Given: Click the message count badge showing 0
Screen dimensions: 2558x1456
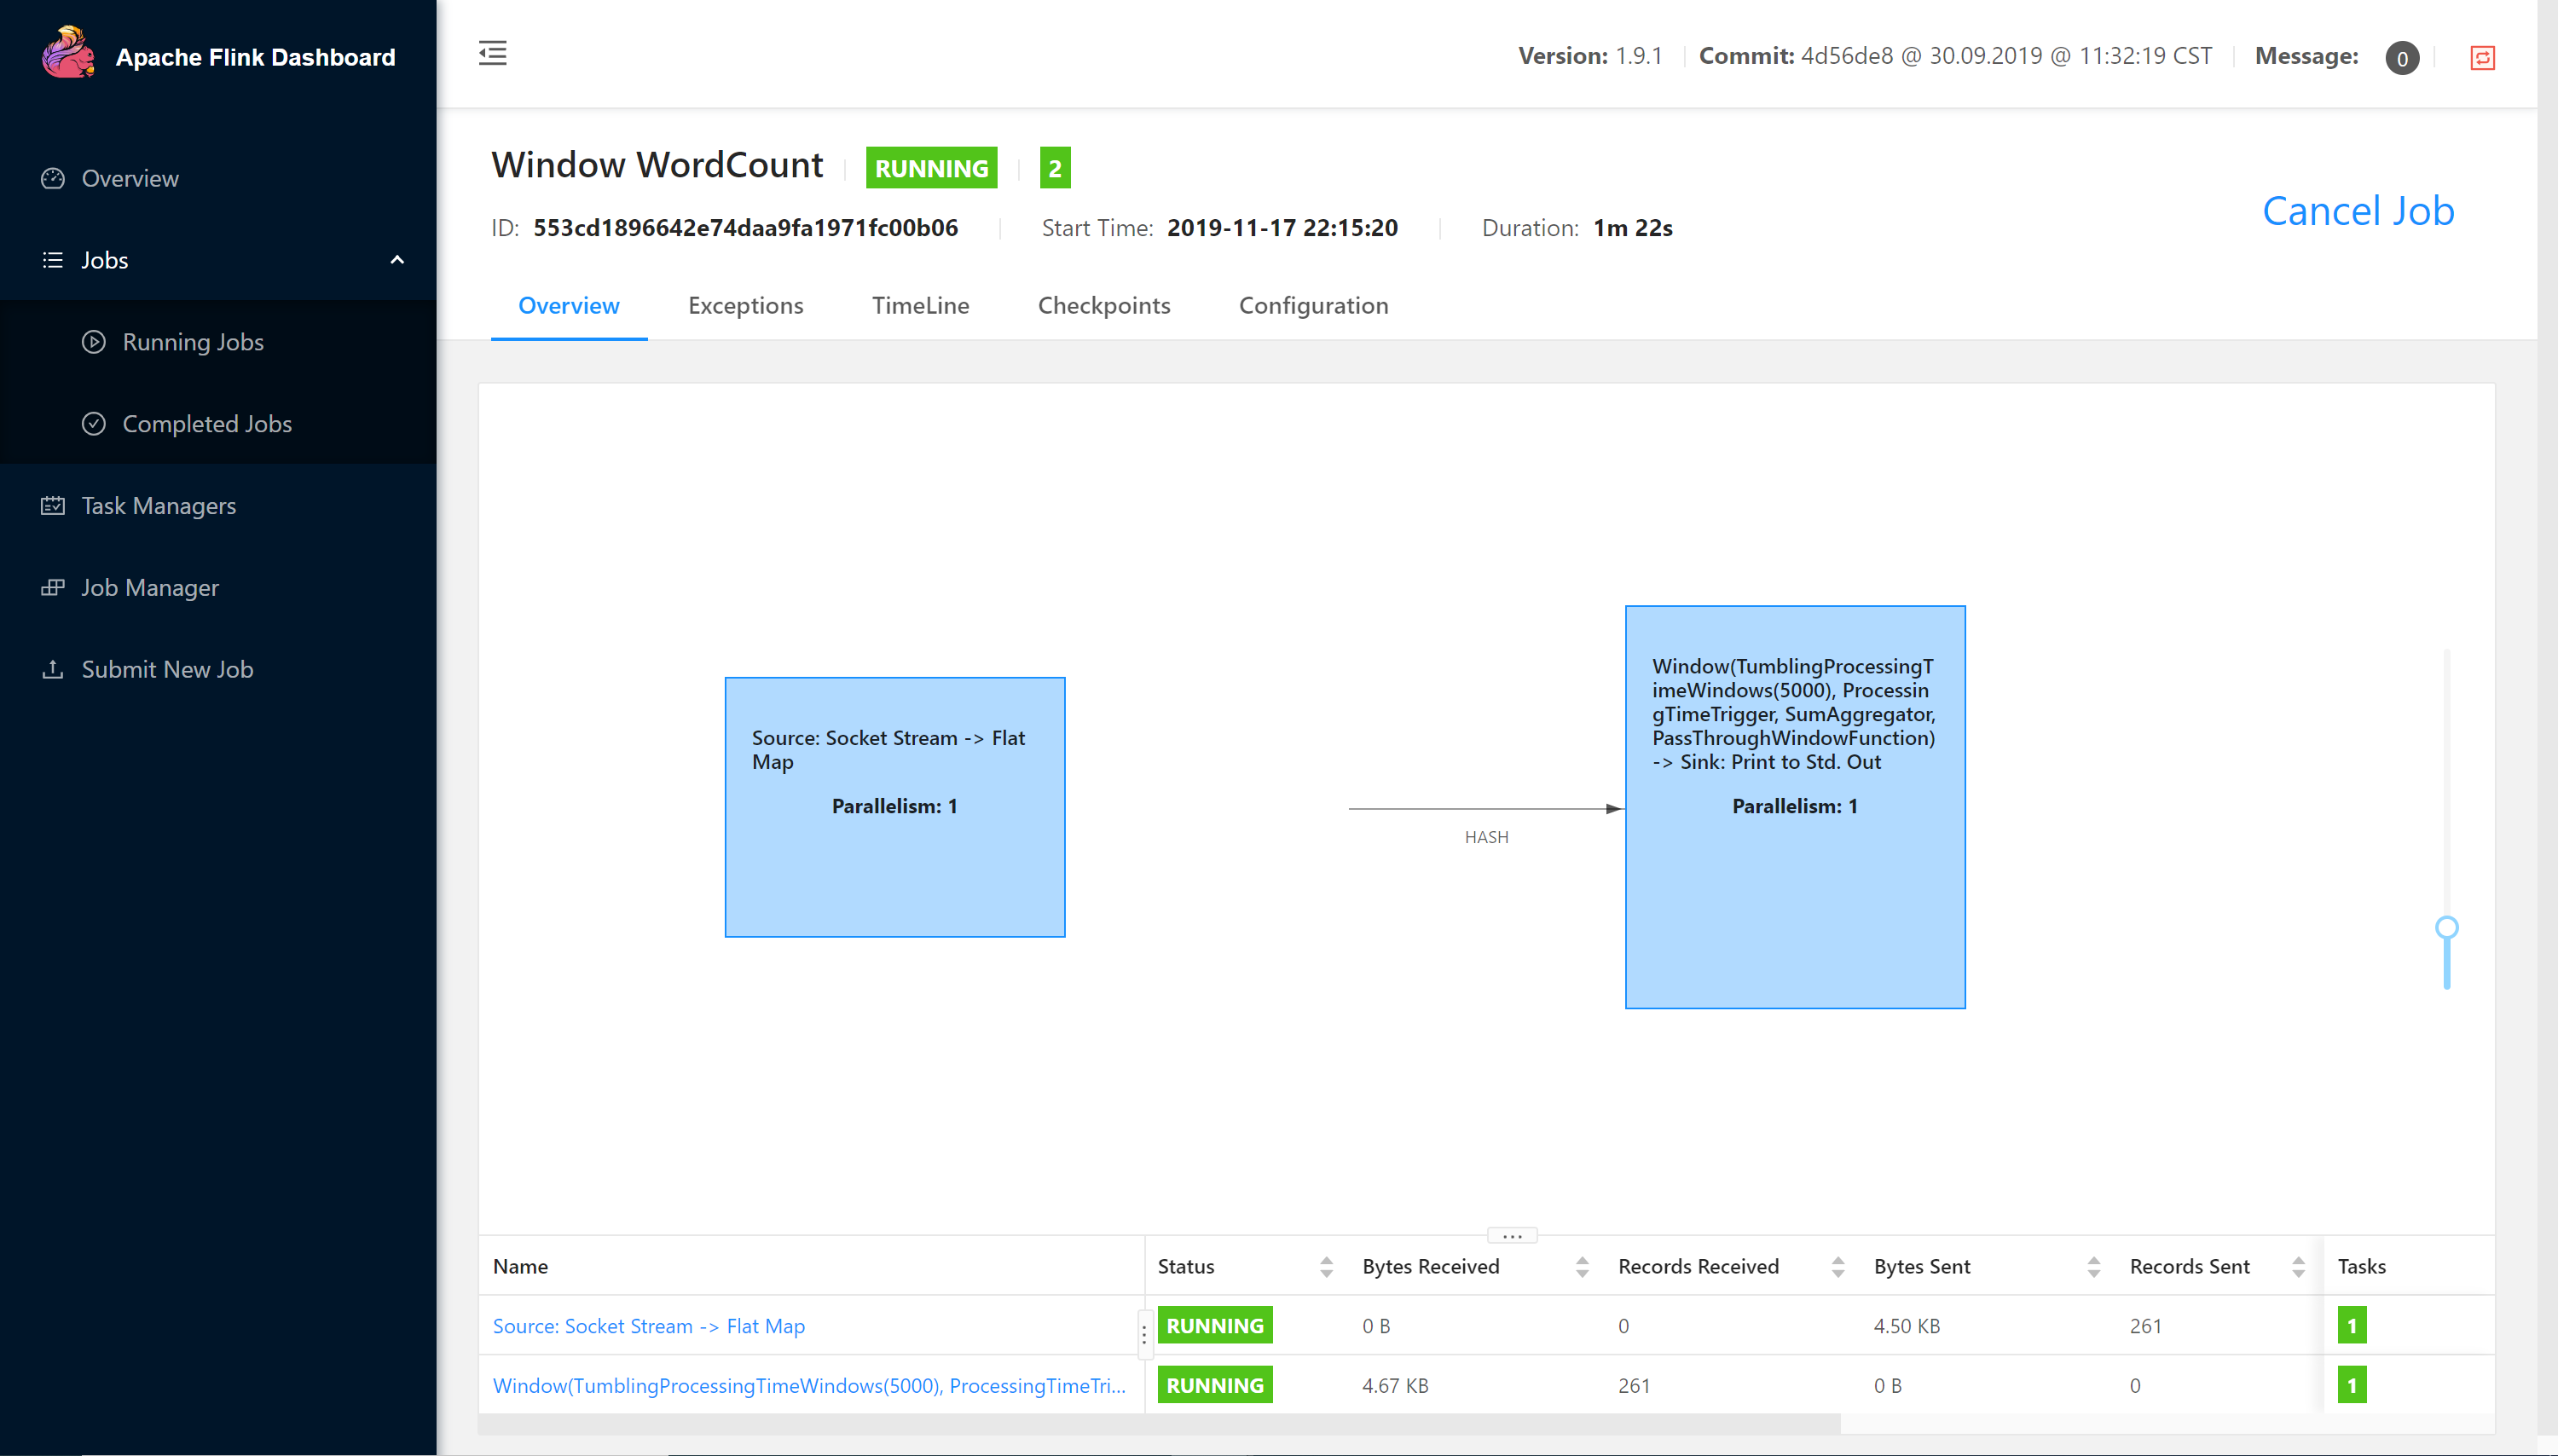Looking at the screenshot, I should tap(2401, 58).
